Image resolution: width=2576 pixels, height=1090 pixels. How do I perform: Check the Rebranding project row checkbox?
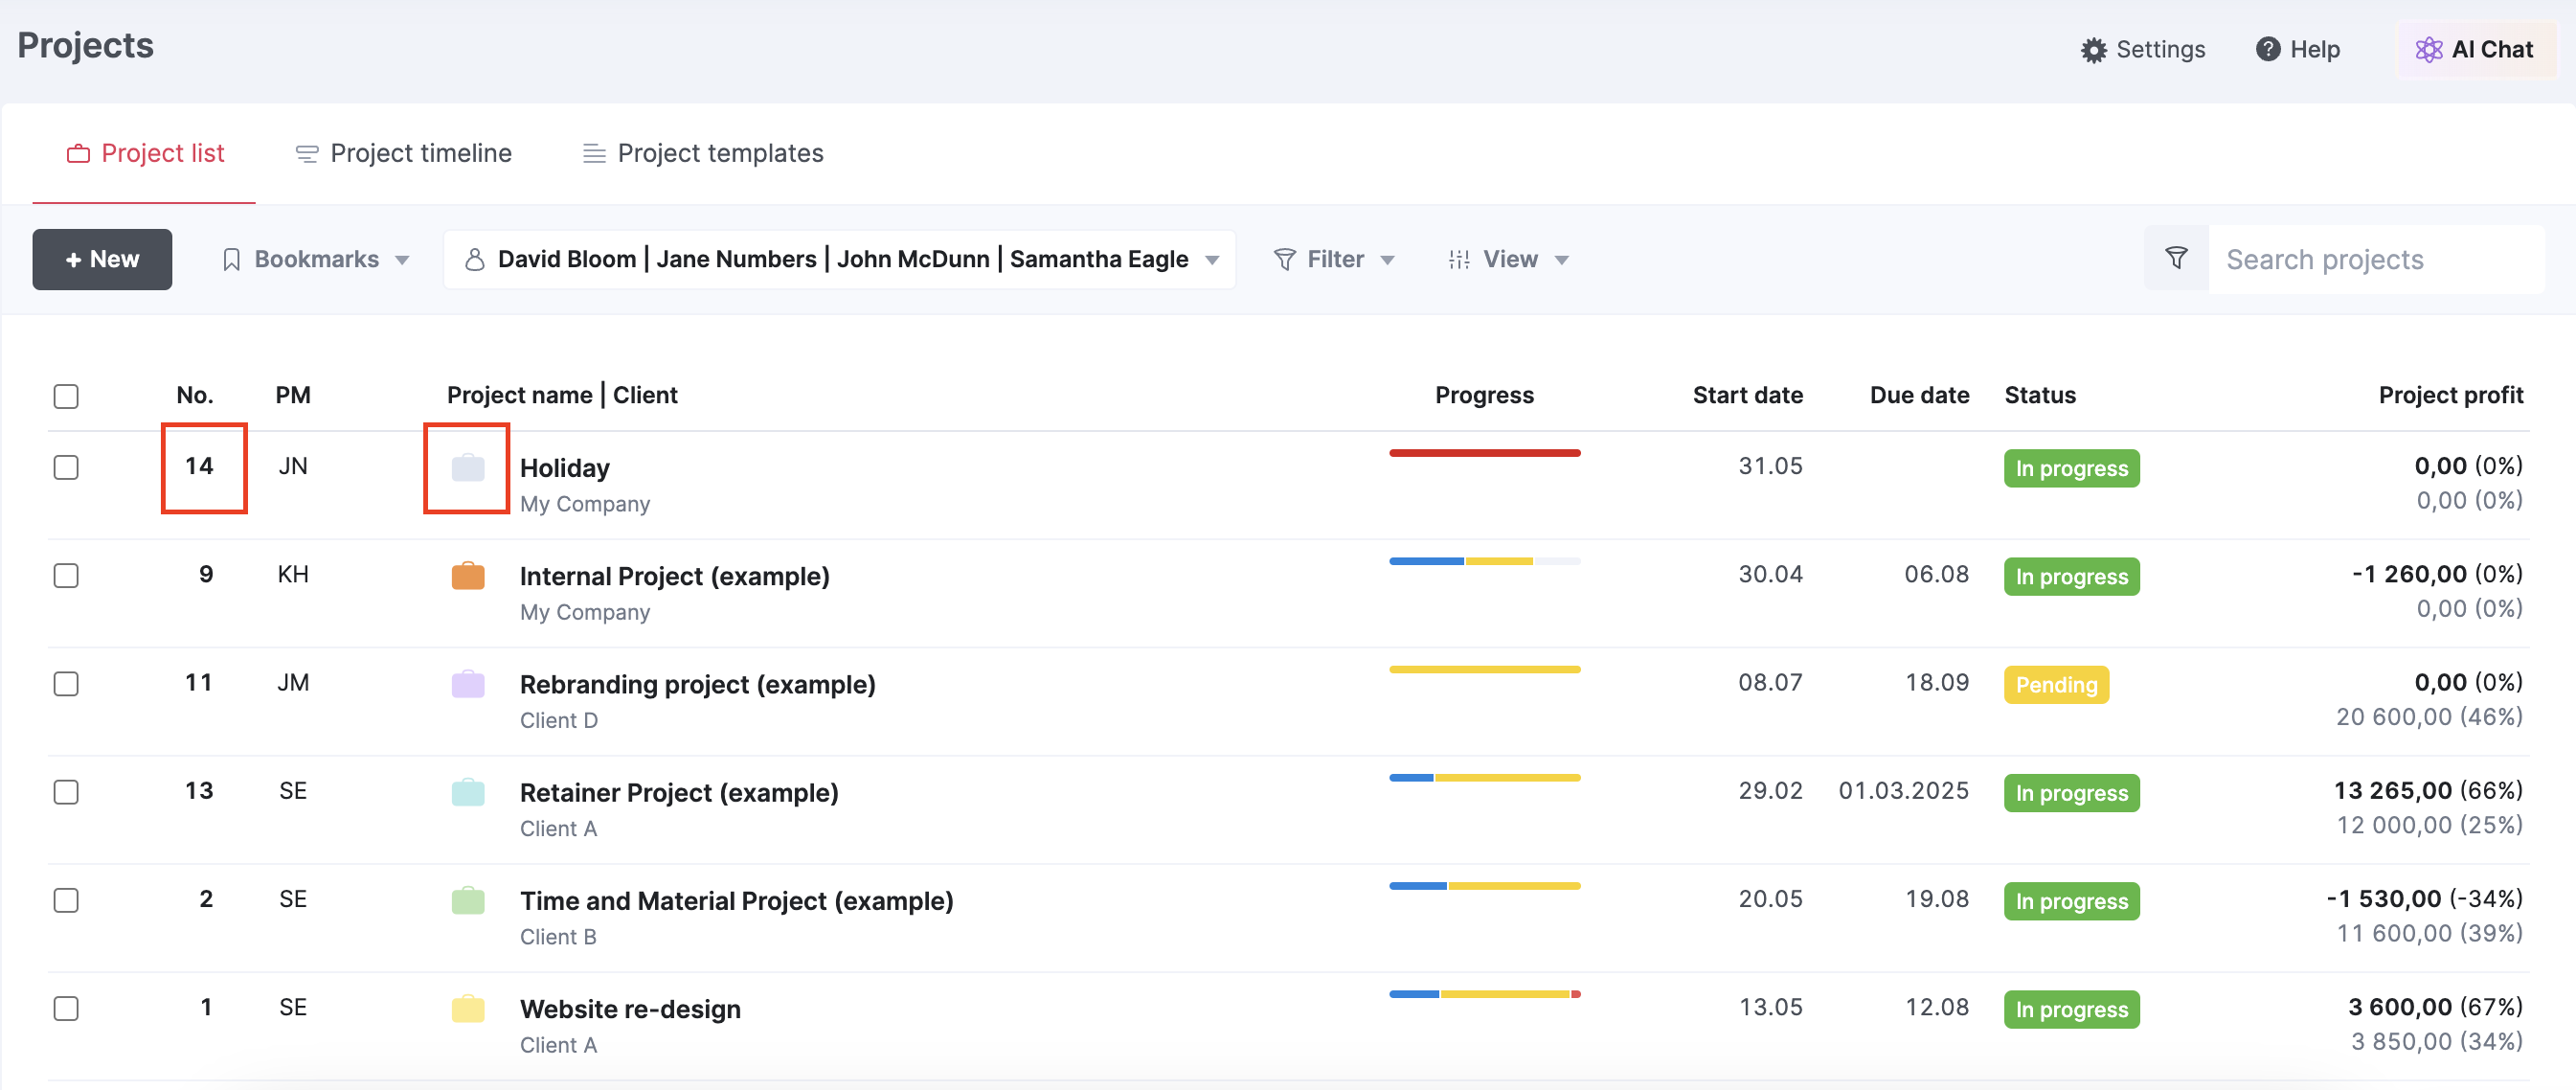pos(66,684)
